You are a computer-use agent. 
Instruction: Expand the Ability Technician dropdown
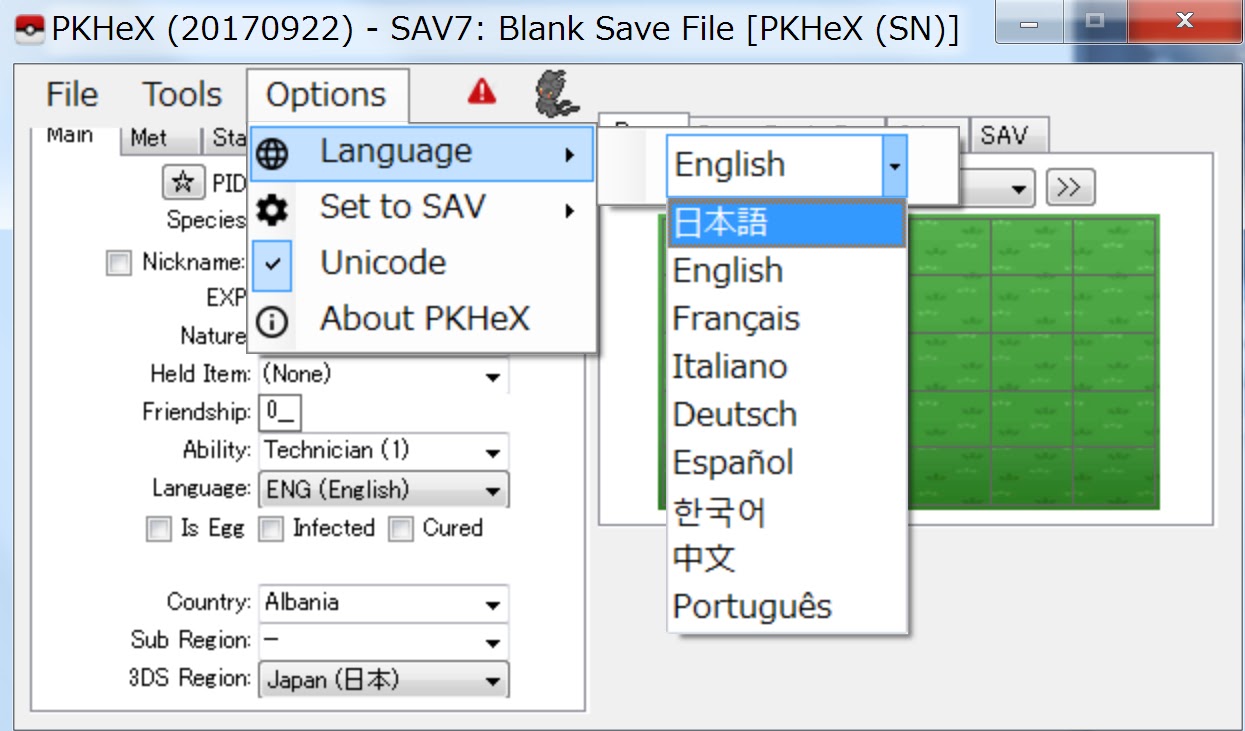coord(493,452)
